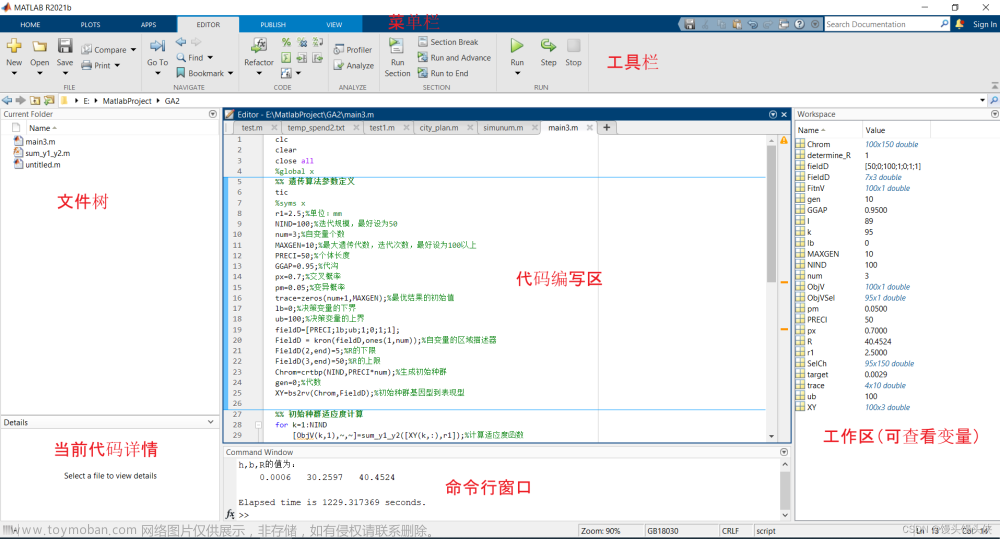This screenshot has width=1000, height=539.
Task: Click the New file icon
Action: (14, 46)
